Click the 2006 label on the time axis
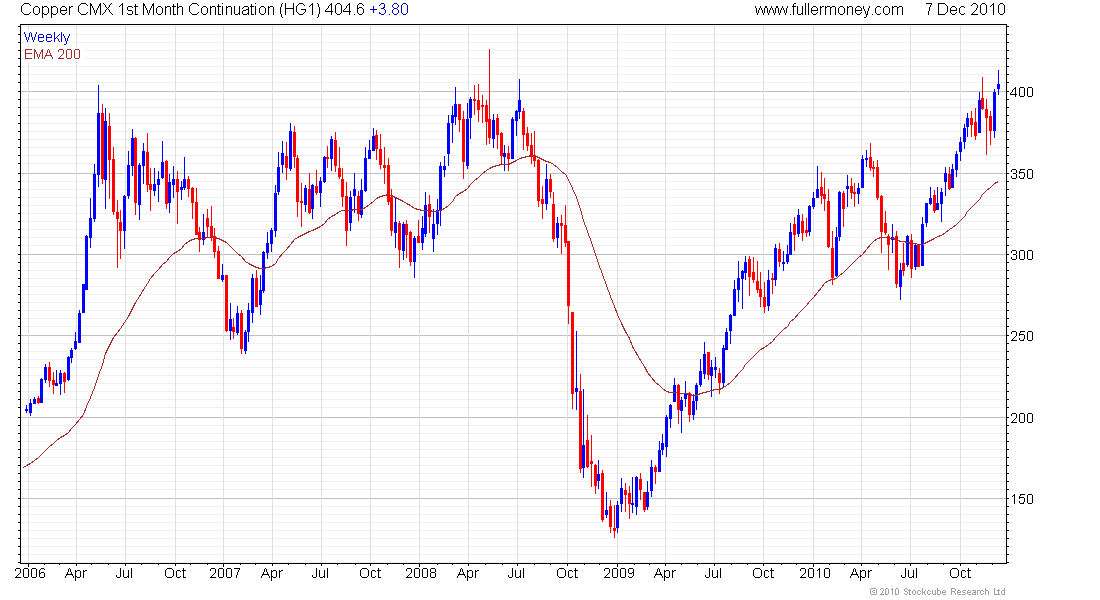The image size is (1100, 600). pos(30,574)
